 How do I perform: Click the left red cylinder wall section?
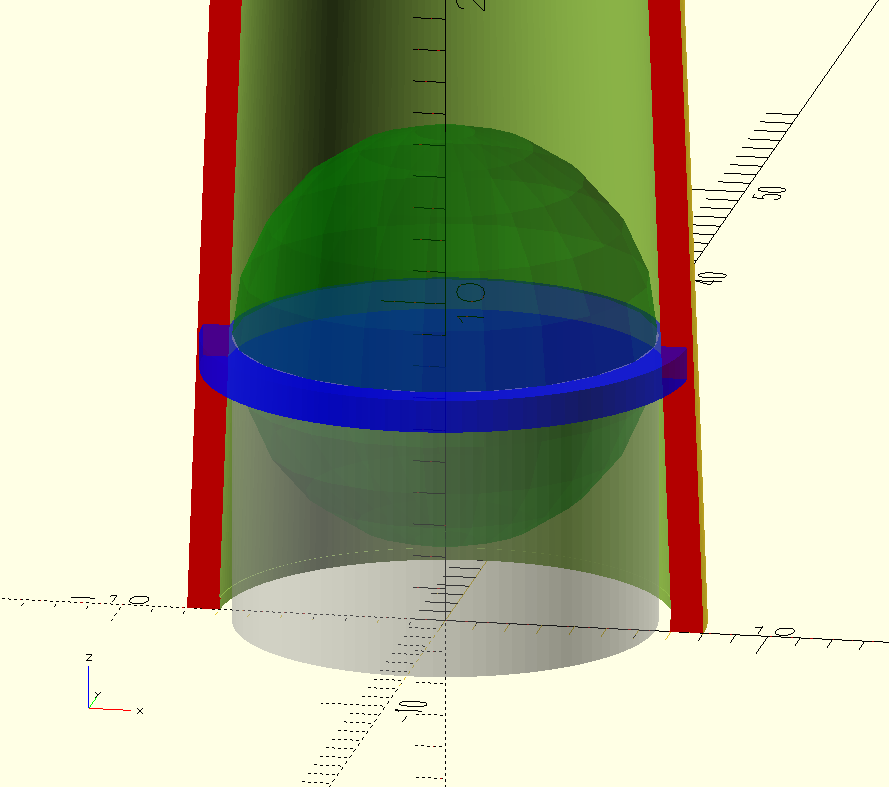tap(214, 306)
